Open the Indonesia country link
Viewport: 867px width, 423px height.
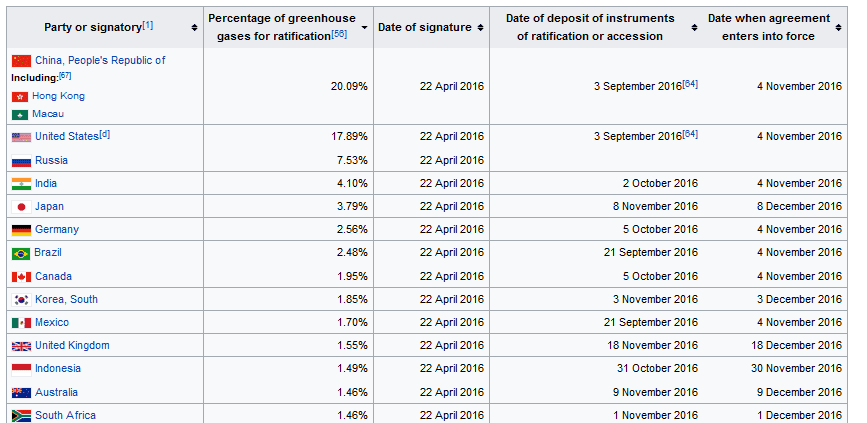(x=58, y=368)
